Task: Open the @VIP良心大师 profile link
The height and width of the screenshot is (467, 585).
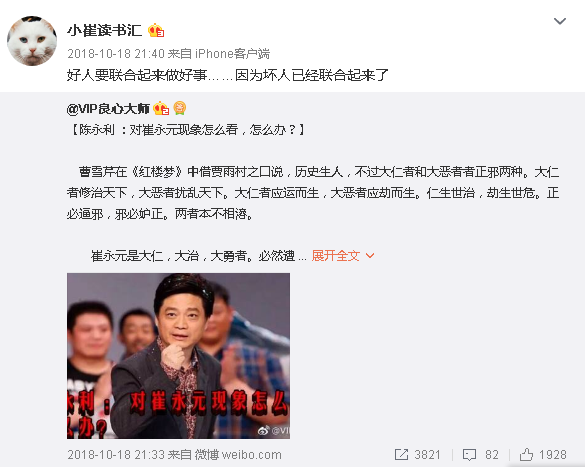Action: tap(108, 109)
